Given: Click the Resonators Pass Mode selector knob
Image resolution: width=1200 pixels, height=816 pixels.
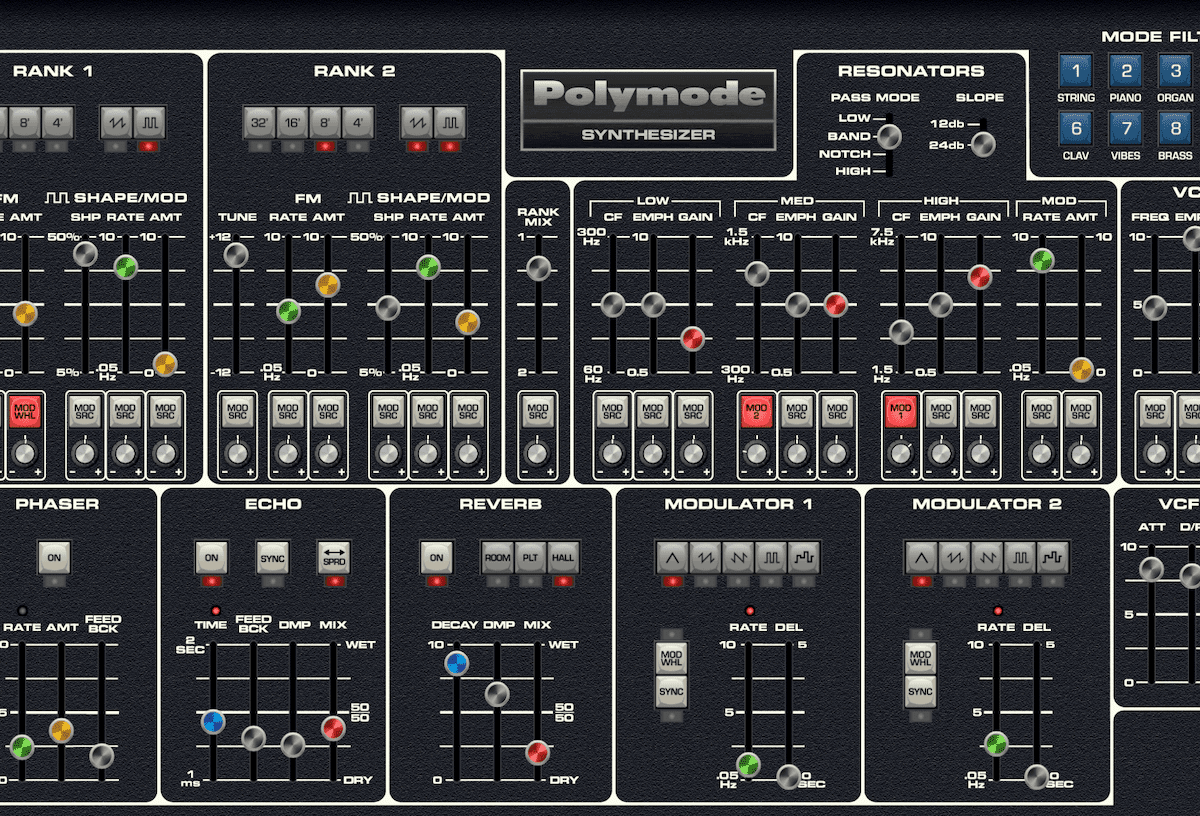Looking at the screenshot, I should point(888,136).
